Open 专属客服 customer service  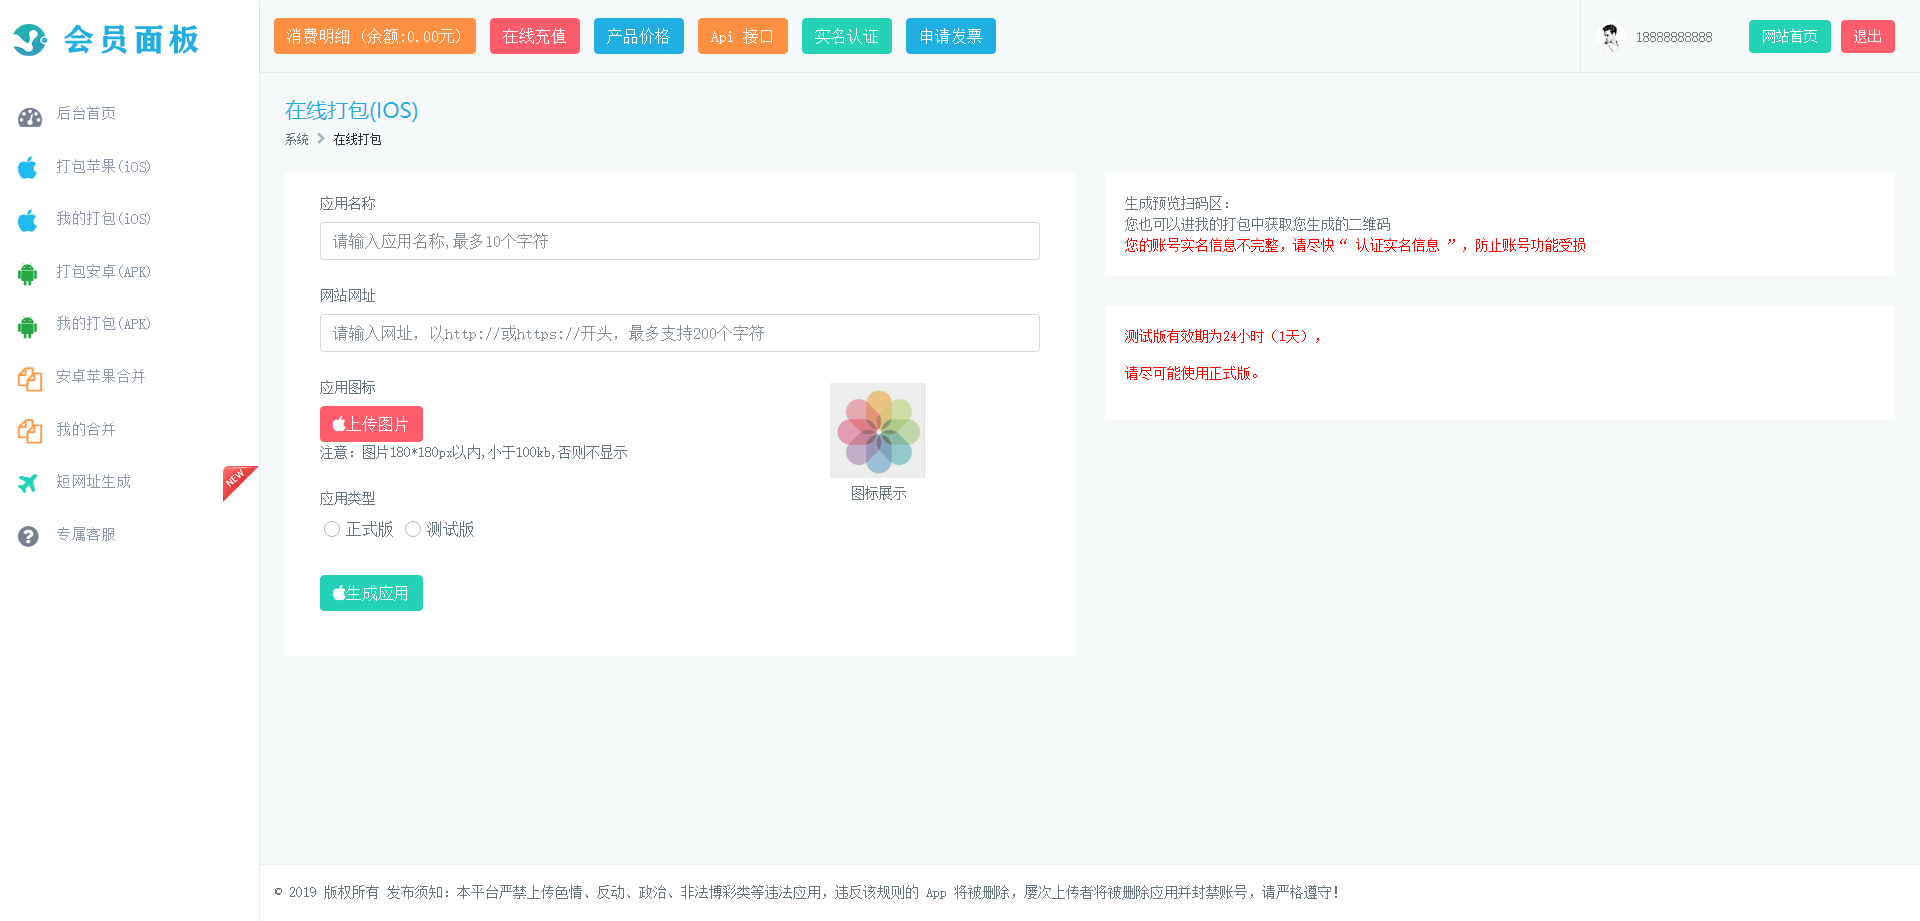(x=87, y=534)
